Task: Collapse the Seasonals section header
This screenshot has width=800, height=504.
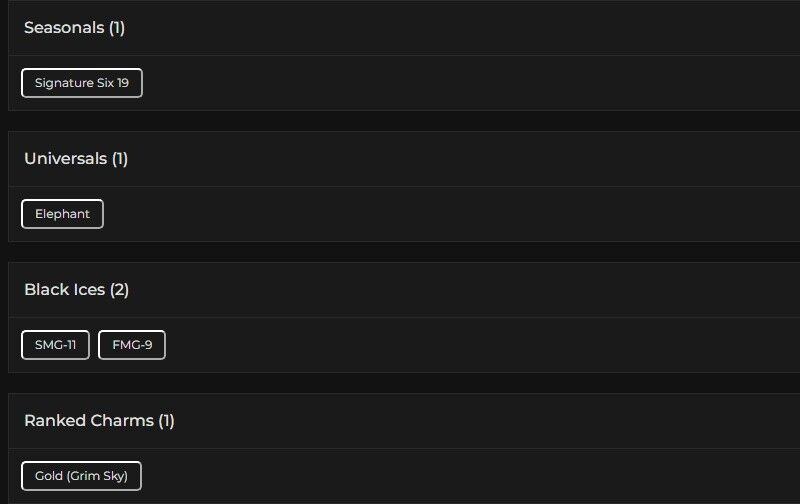Action: (x=64, y=28)
